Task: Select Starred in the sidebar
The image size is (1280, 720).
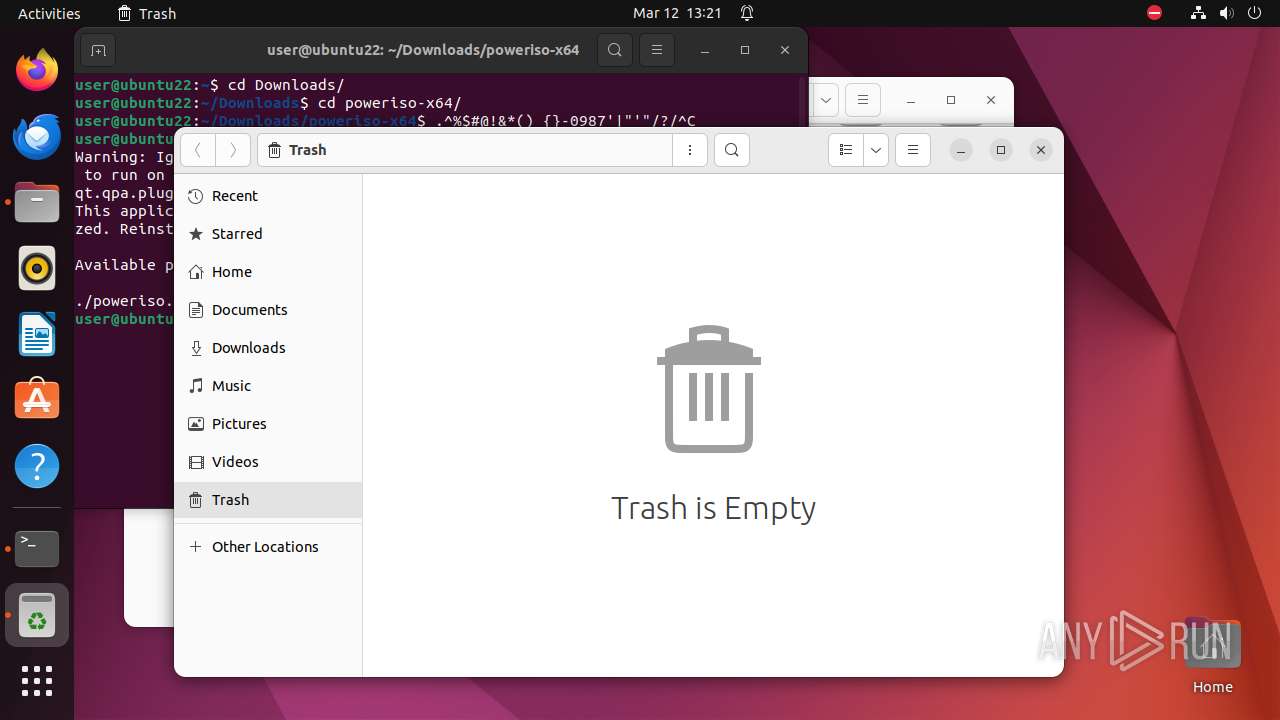Action: pyautogui.click(x=268, y=234)
